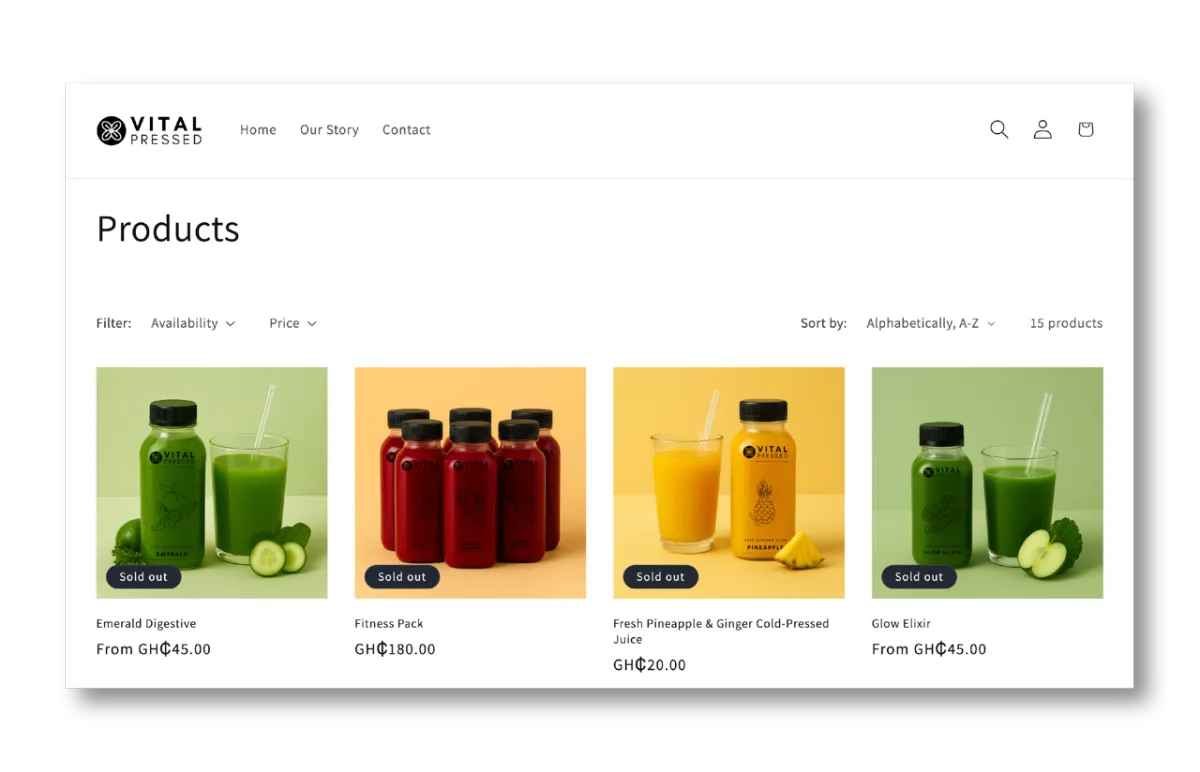Open the Emerald Digestive product title
Image resolution: width=1200 pixels, height=772 pixels.
coord(146,623)
